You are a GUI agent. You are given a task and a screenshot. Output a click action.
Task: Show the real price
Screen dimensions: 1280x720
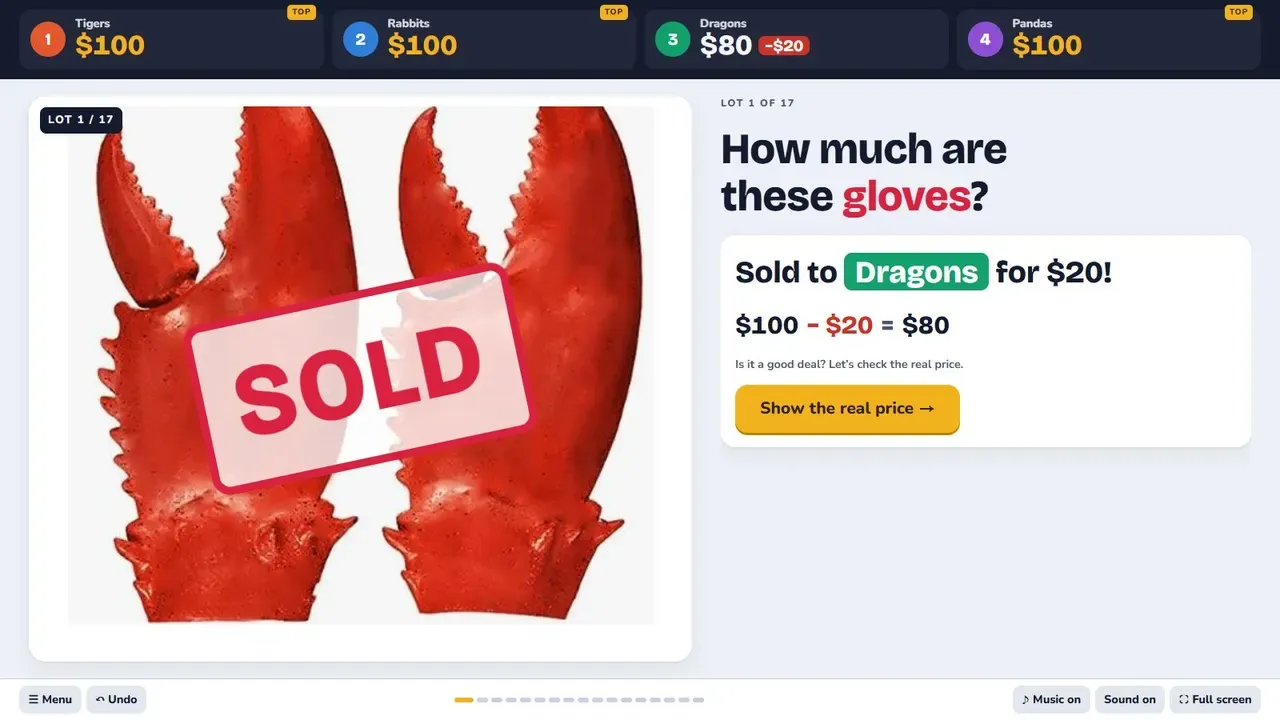click(847, 409)
